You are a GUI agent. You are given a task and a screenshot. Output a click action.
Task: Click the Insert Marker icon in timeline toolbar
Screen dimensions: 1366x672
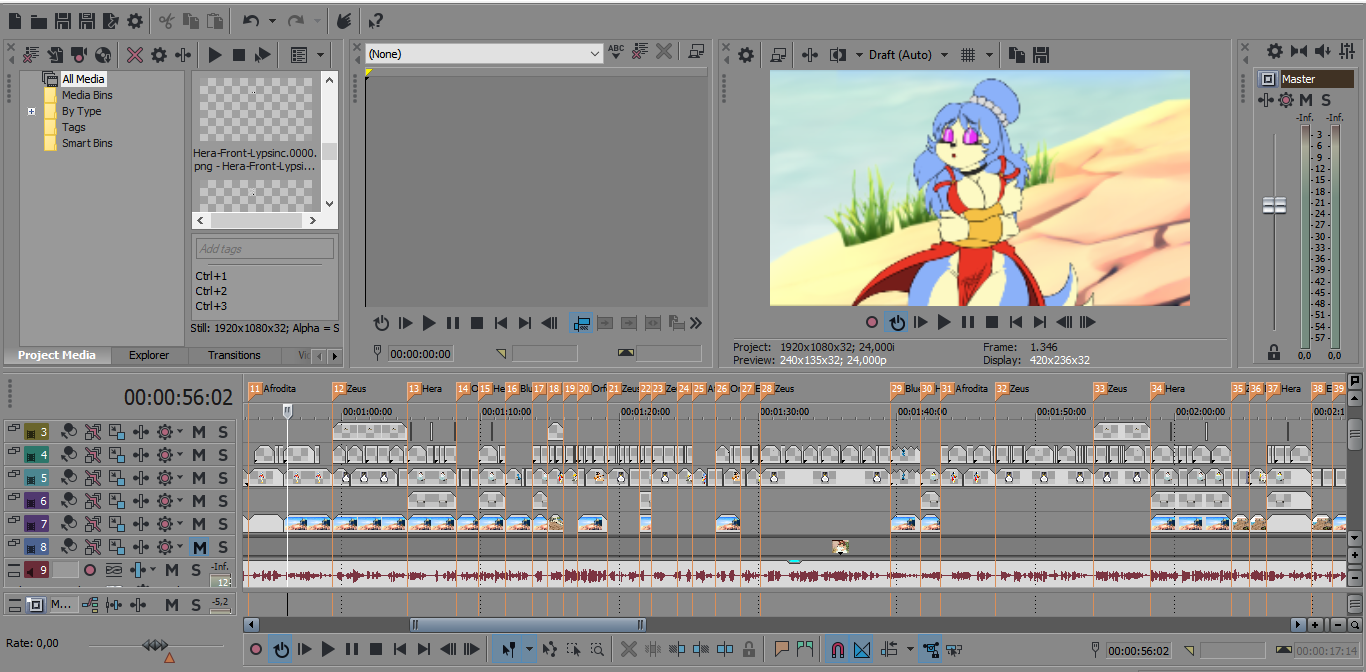coord(782,650)
